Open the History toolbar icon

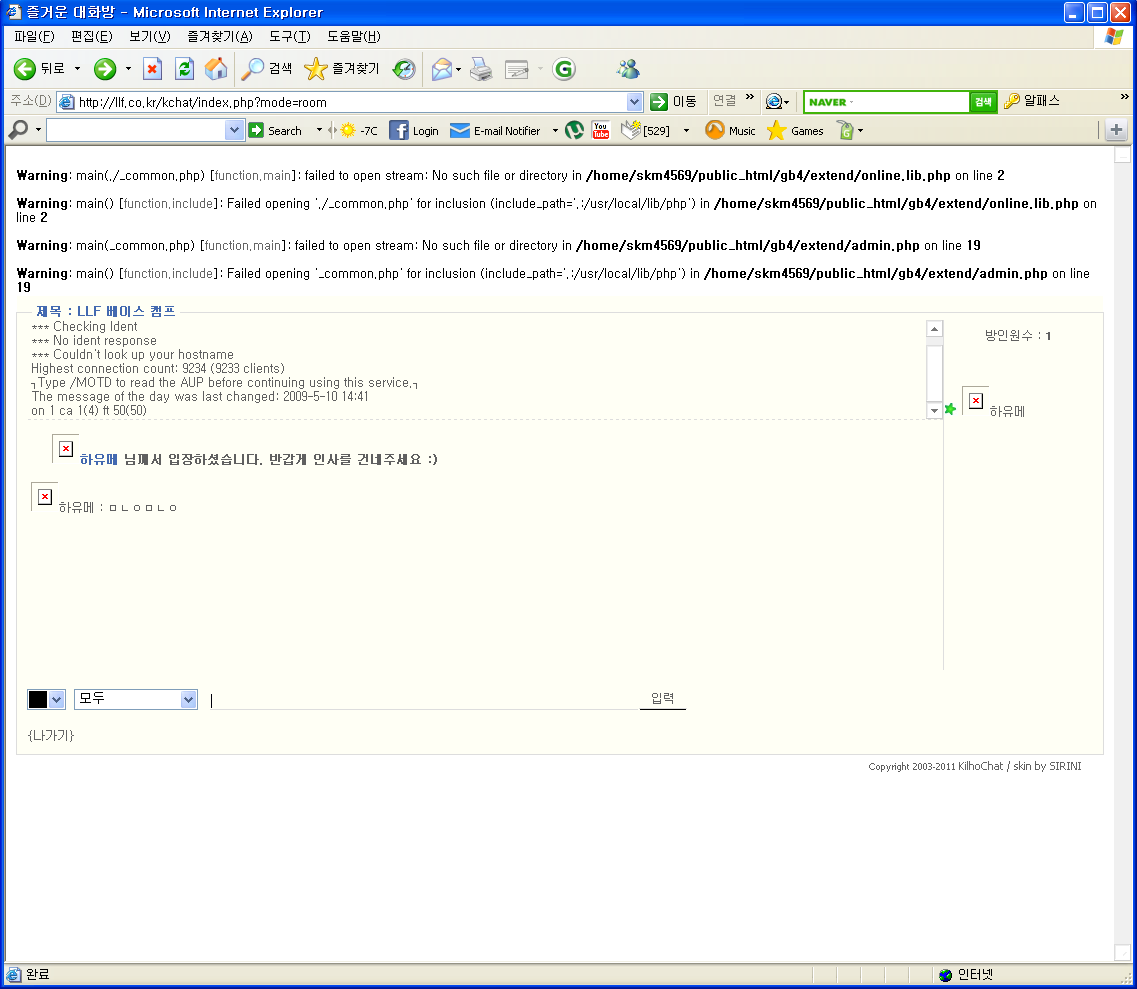pyautogui.click(x=404, y=69)
